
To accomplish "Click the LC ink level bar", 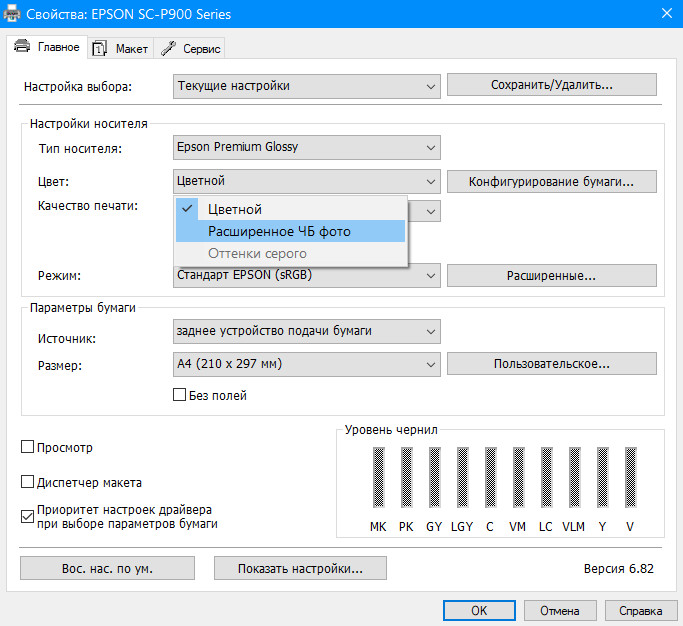I will click(546, 477).
